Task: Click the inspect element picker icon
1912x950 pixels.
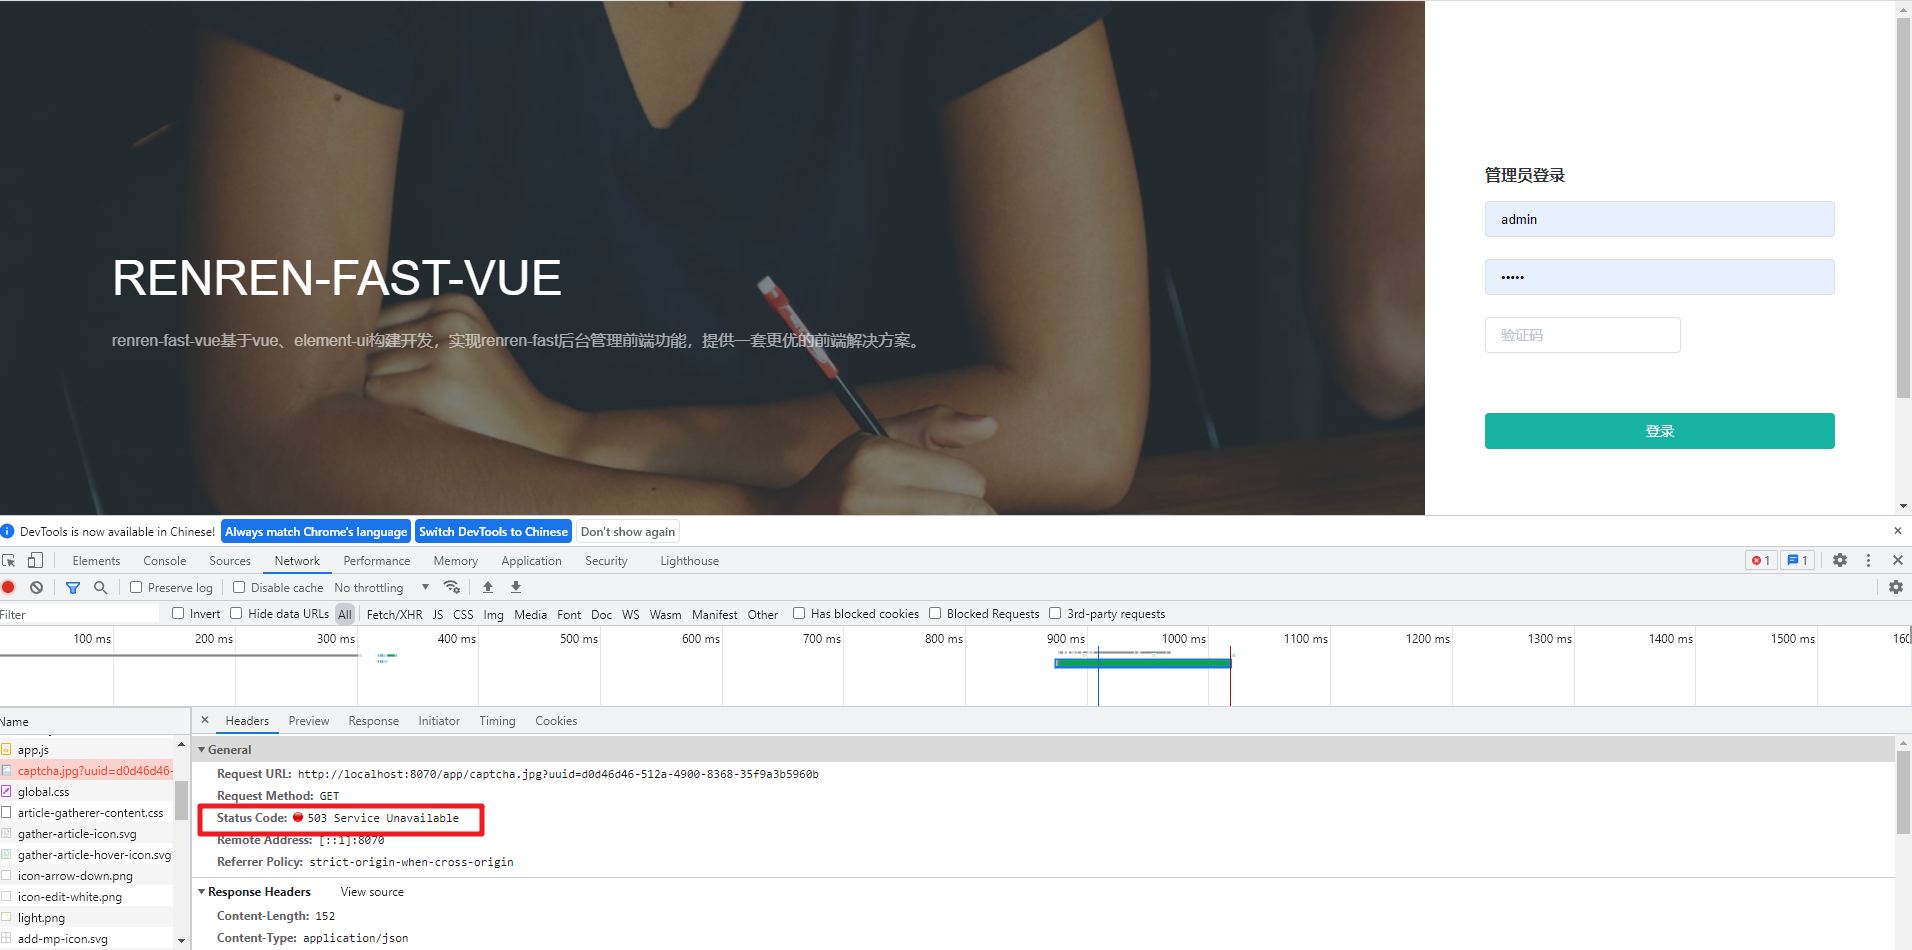Action: pos(9,561)
